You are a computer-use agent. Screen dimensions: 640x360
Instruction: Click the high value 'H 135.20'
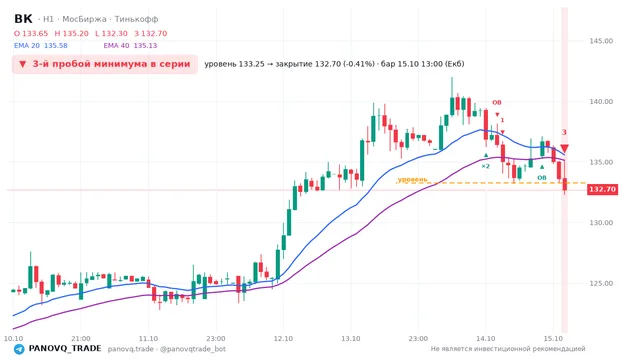(71, 33)
